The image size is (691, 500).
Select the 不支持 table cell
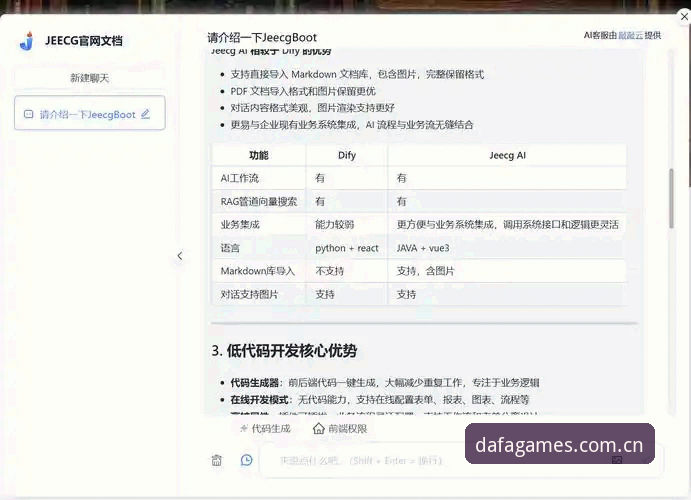[347, 271]
